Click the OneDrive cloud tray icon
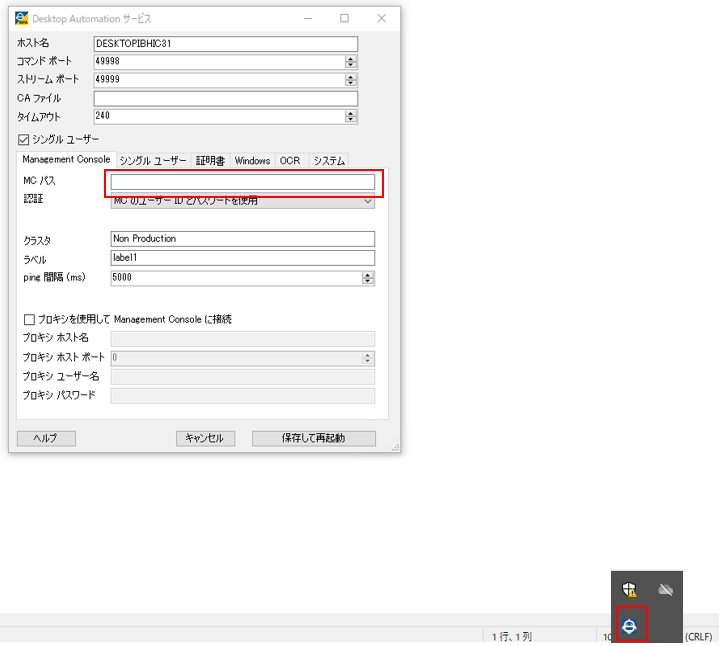Viewport: 723px width, 646px height. [x=665, y=589]
